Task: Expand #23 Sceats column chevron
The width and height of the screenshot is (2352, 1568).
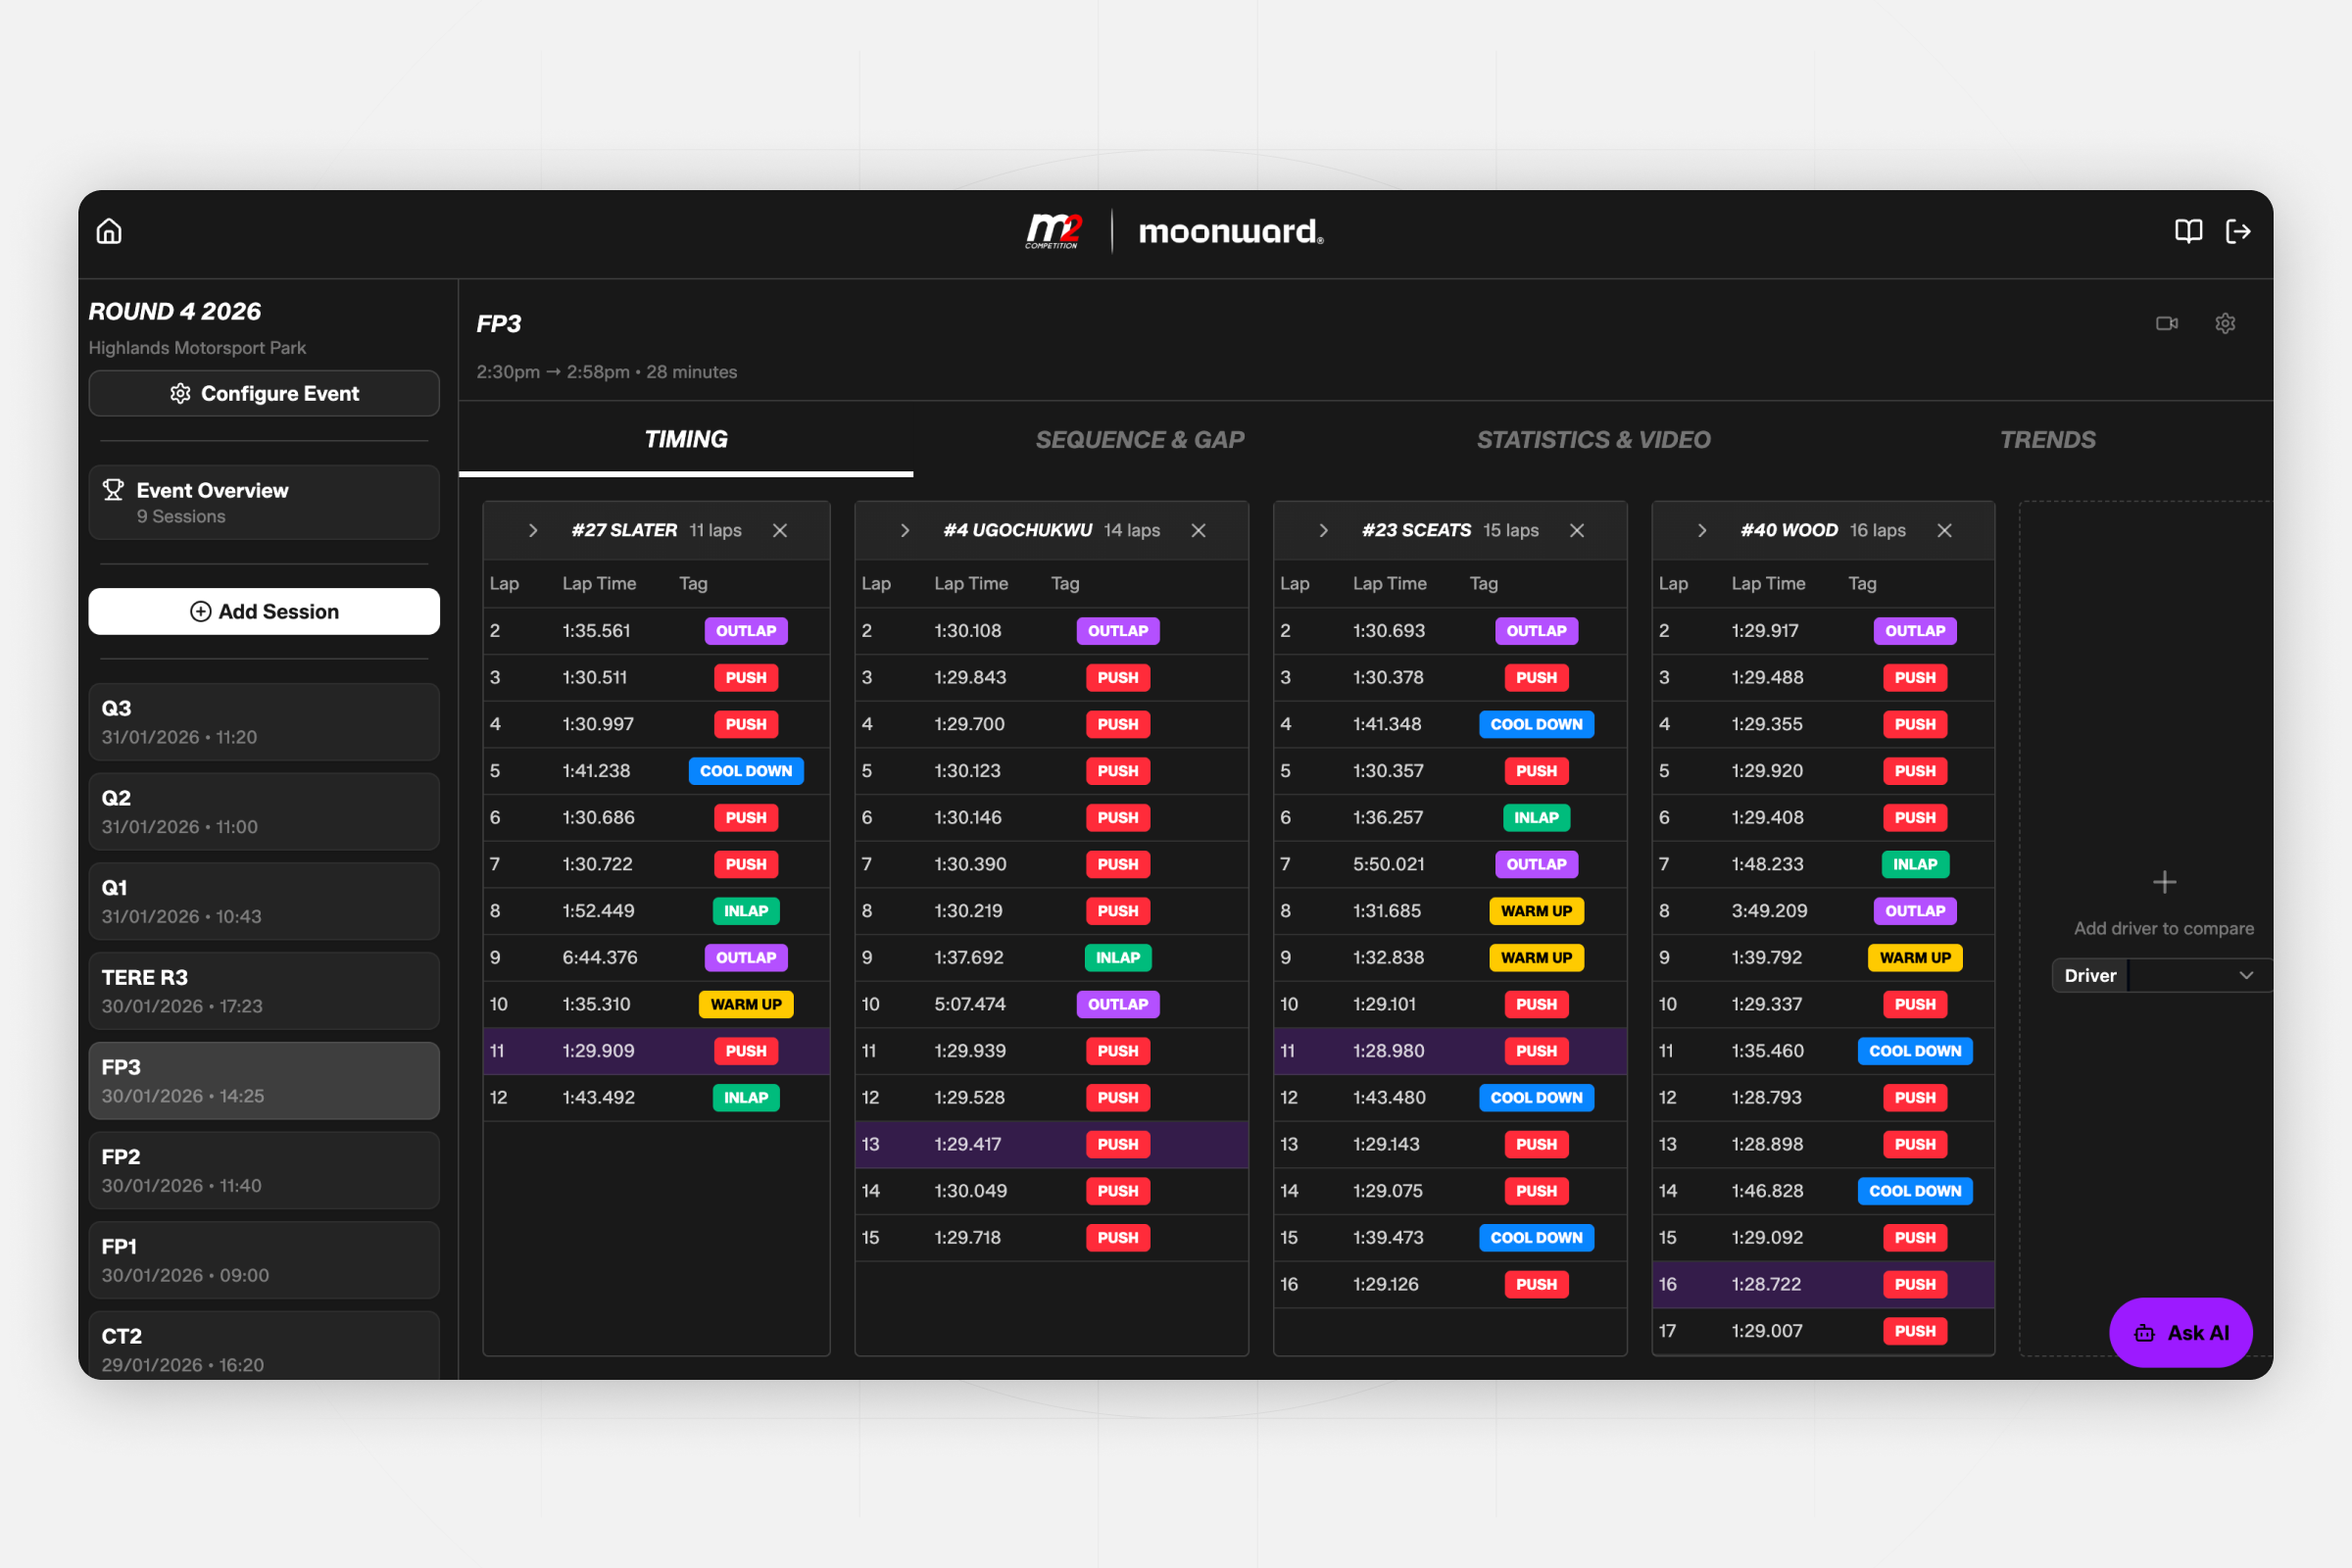Action: coord(1323,530)
